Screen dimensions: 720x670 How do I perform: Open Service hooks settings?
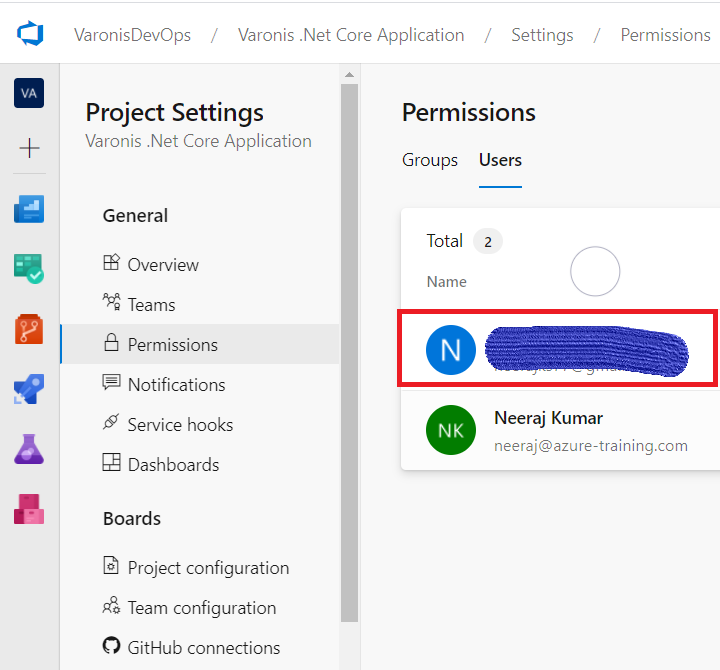pos(180,425)
